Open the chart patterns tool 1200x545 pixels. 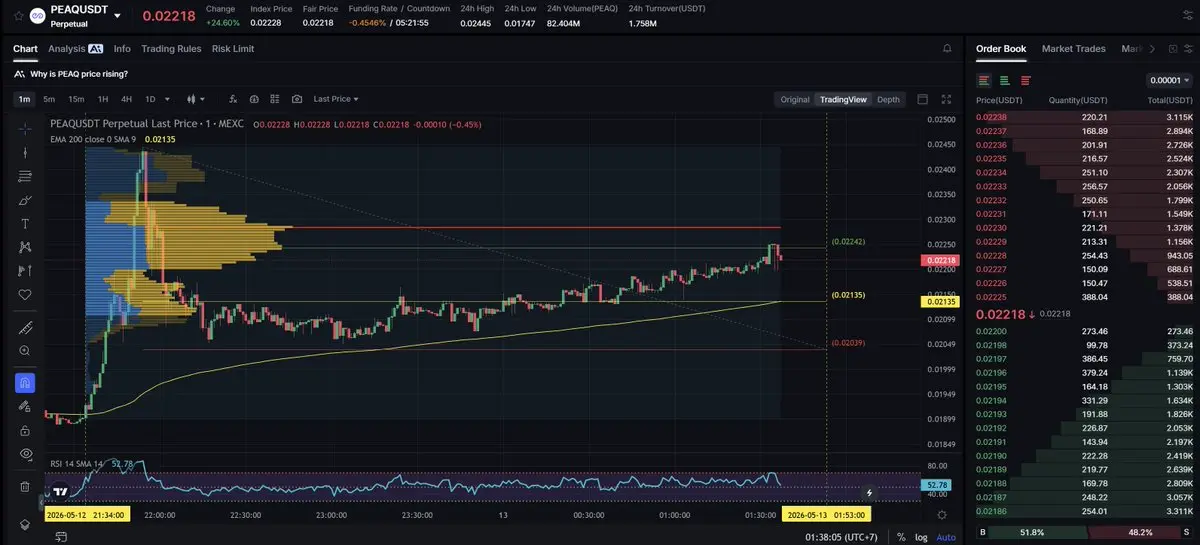pos(25,247)
